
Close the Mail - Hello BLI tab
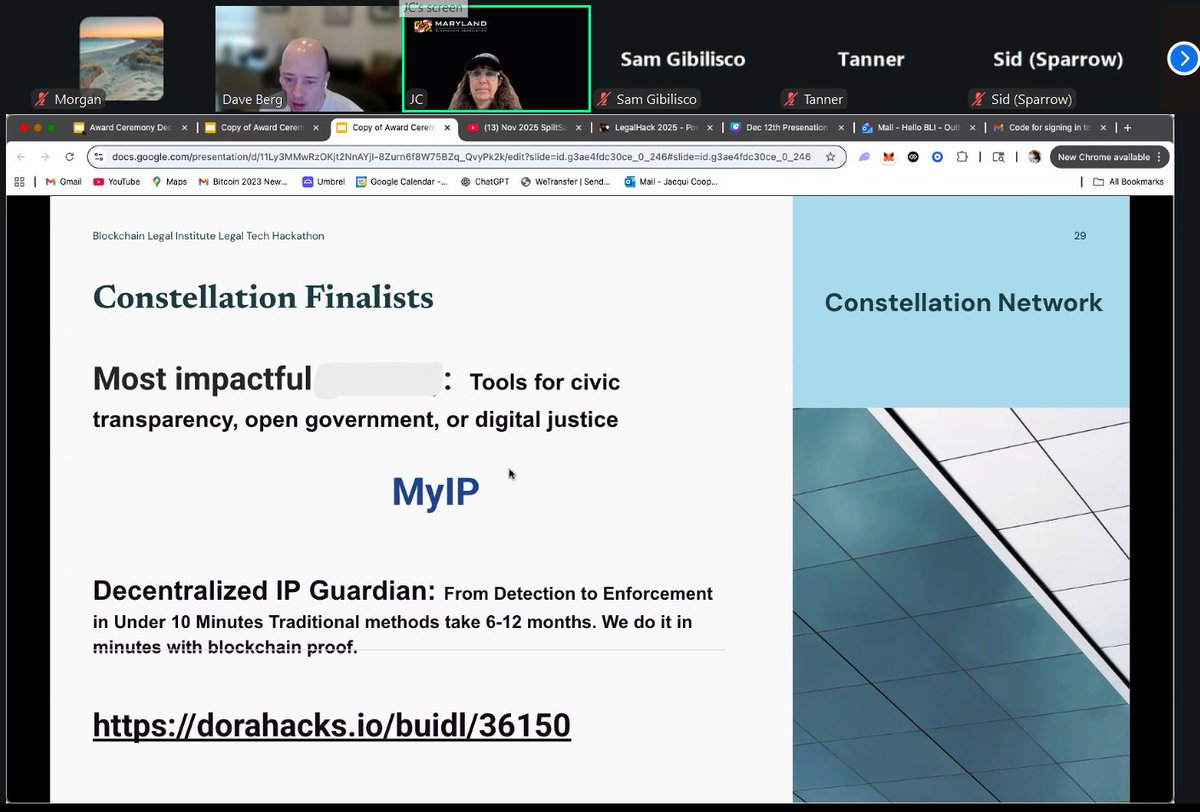970,128
